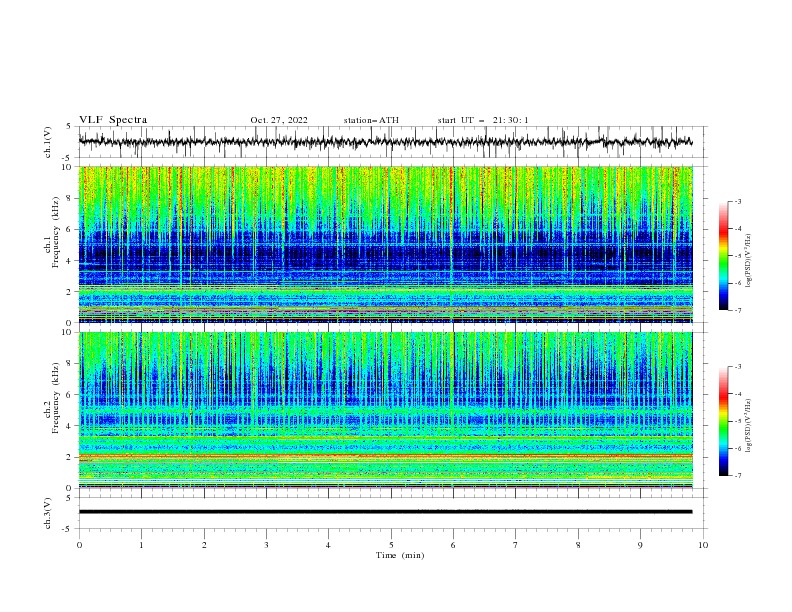Click time axis tick label "2"
This screenshot has width=792, height=612.
[x=204, y=545]
